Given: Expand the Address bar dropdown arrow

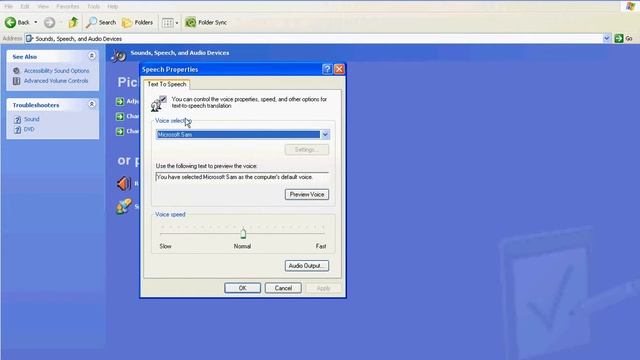Looking at the screenshot, I should pyautogui.click(x=607, y=38).
